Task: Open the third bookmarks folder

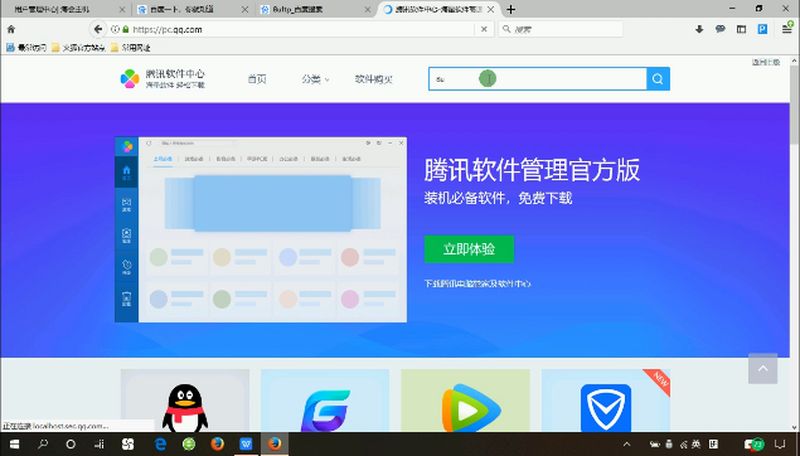Action: [131, 47]
